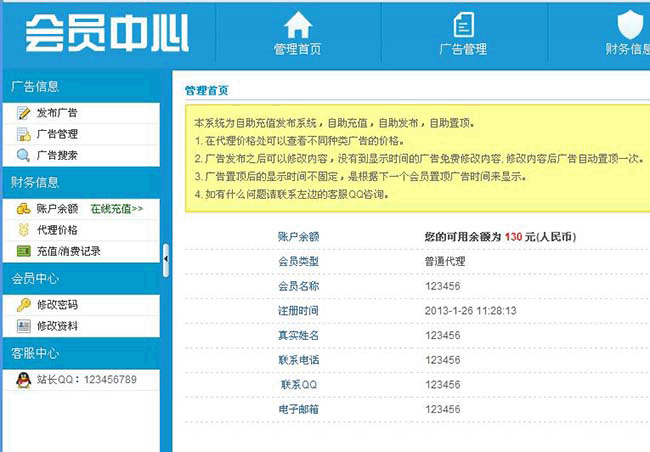Open 账户余额 in the sidebar
Image resolution: width=650 pixels, height=452 pixels.
point(57,209)
